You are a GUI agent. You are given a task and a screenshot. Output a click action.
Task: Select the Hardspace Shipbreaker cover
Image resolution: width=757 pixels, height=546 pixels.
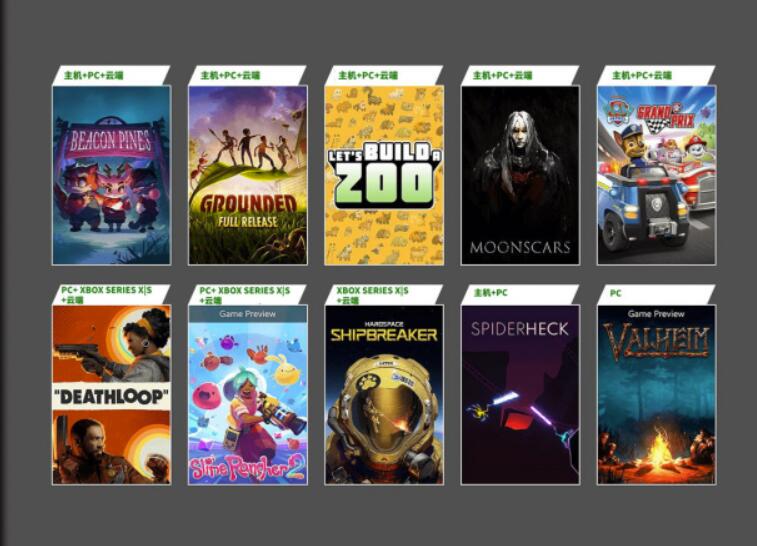point(384,394)
